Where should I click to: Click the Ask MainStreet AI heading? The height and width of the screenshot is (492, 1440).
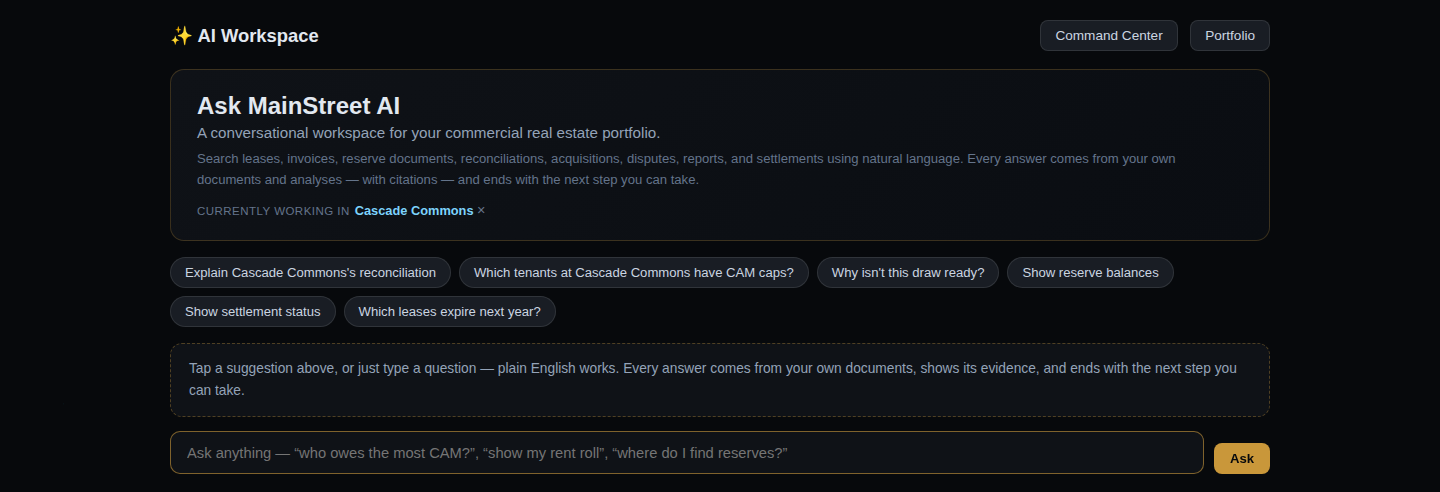point(299,106)
